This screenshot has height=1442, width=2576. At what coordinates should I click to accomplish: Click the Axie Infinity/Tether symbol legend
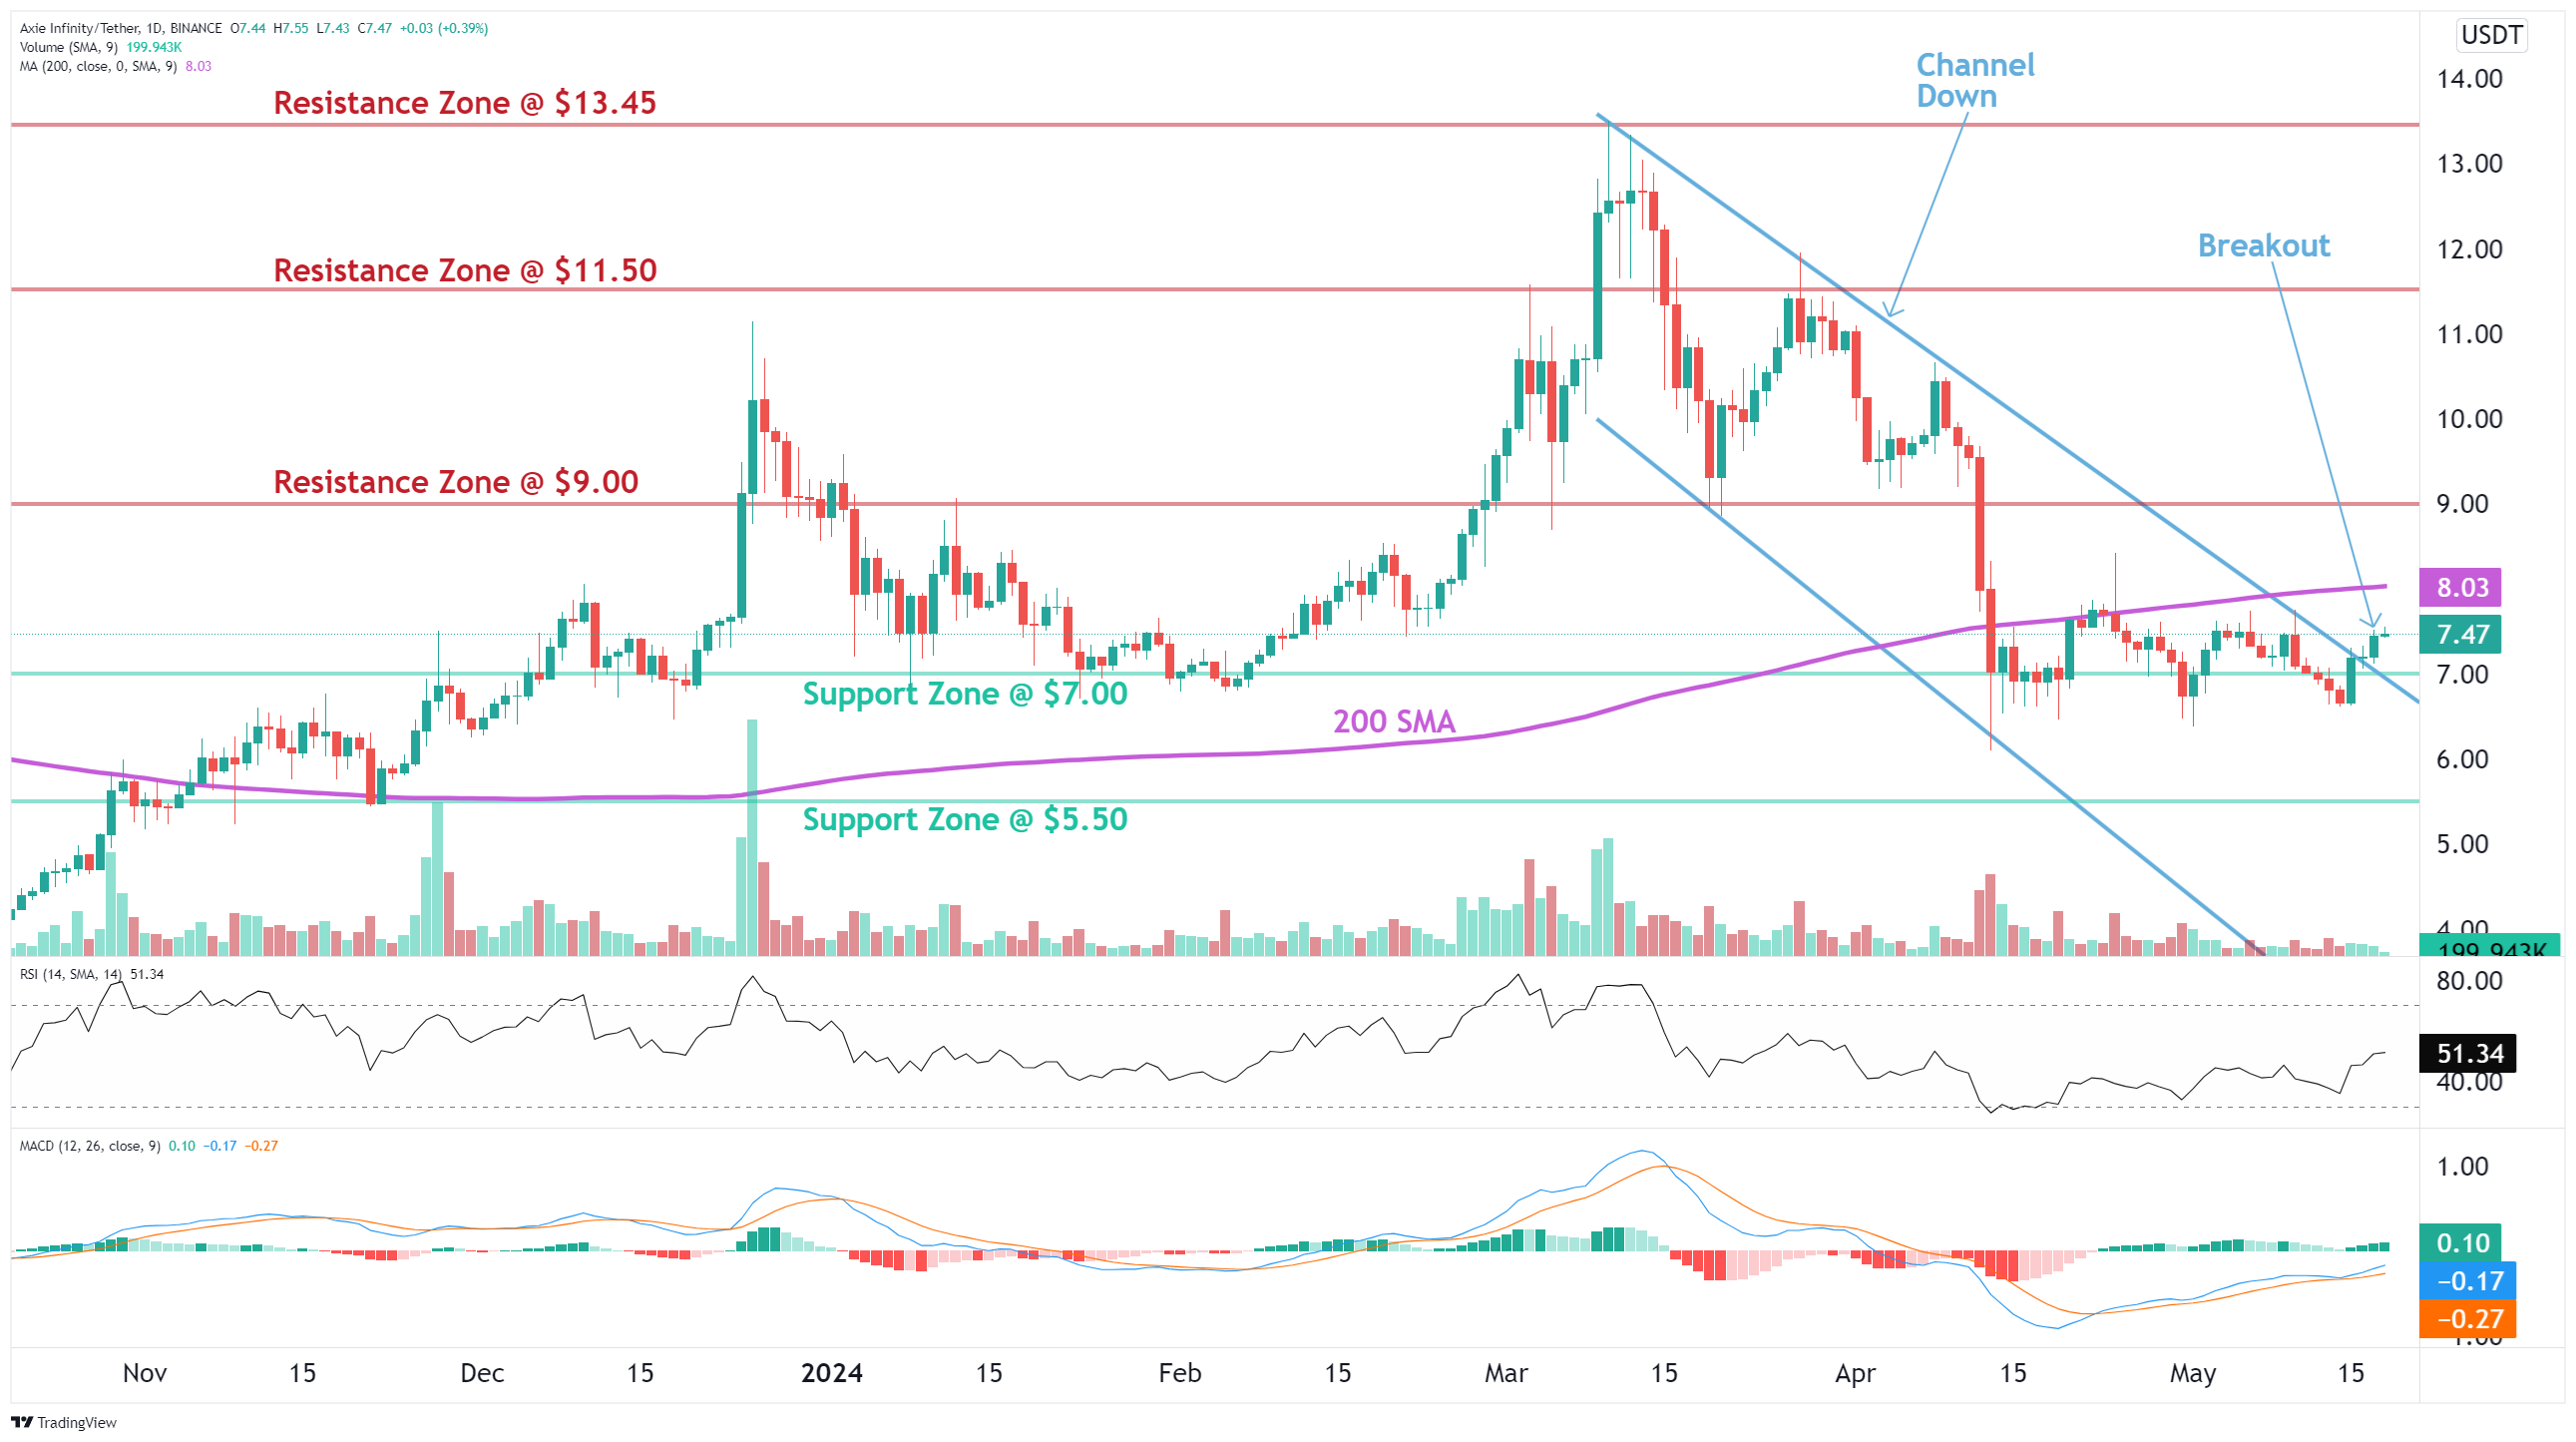254,28
